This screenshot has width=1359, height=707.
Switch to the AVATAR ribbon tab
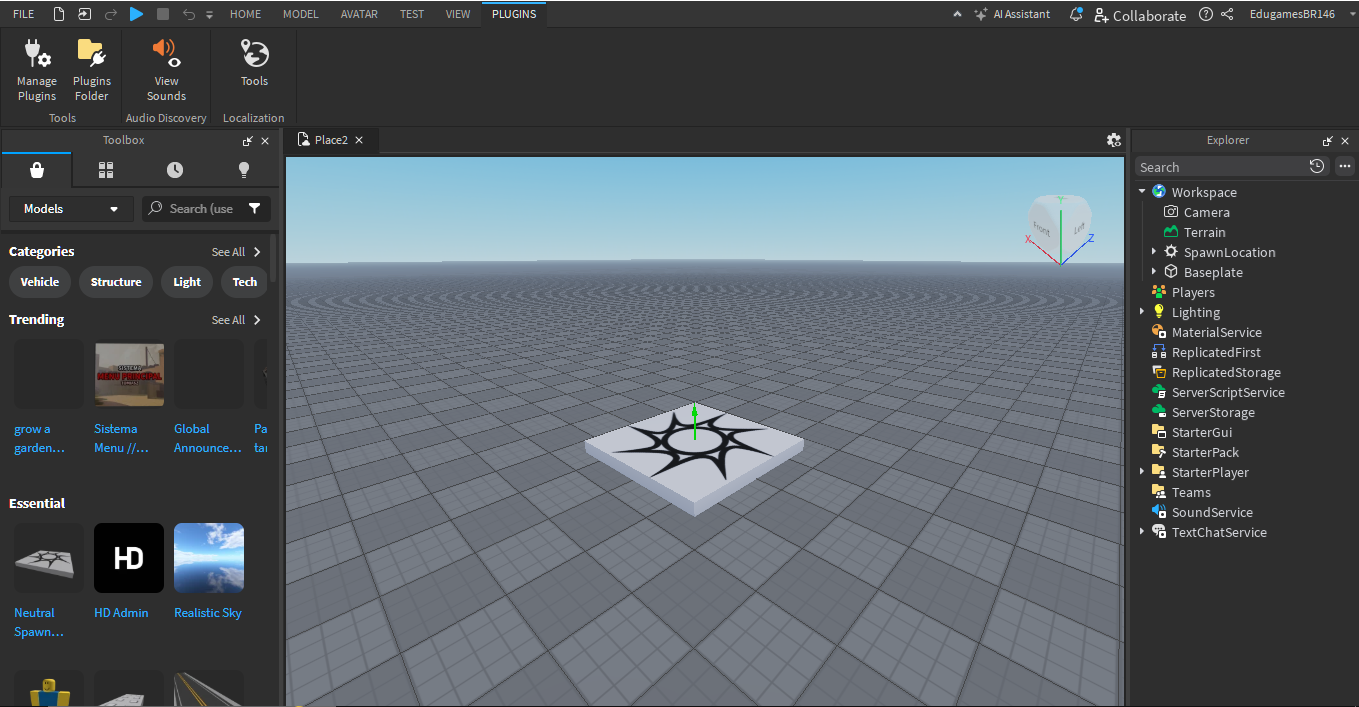360,14
